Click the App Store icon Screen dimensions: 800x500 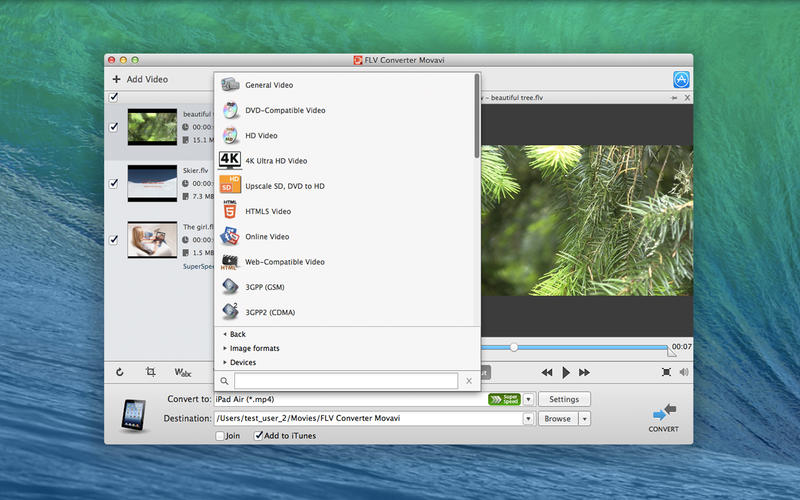tap(681, 79)
